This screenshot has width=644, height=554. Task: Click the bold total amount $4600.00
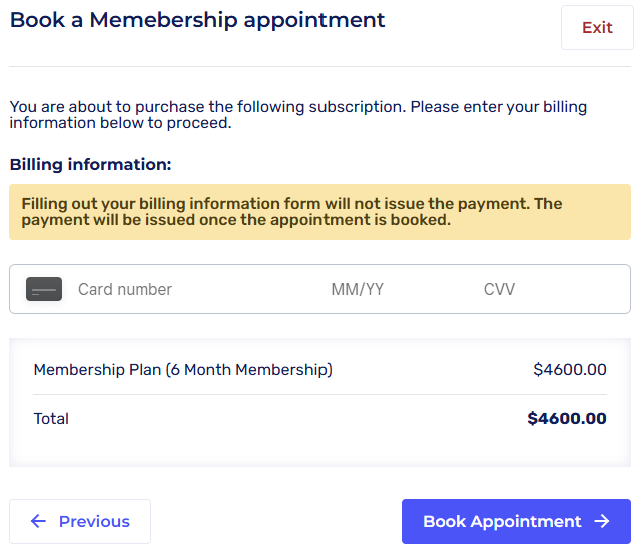[566, 419]
